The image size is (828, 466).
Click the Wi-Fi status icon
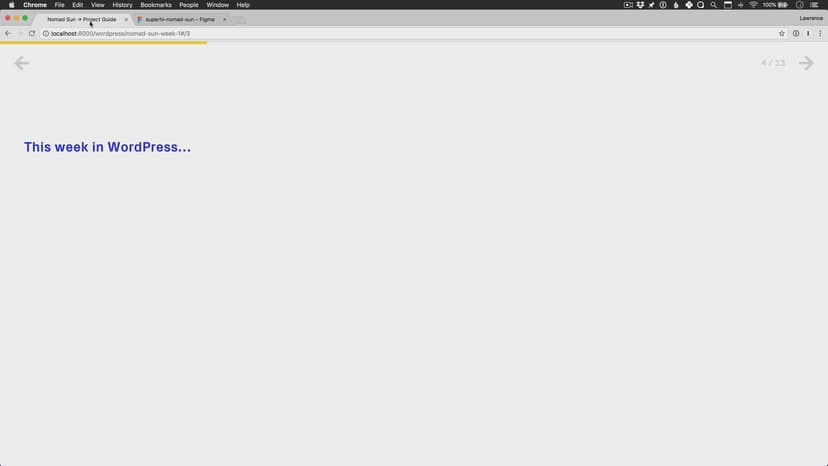coord(753,5)
